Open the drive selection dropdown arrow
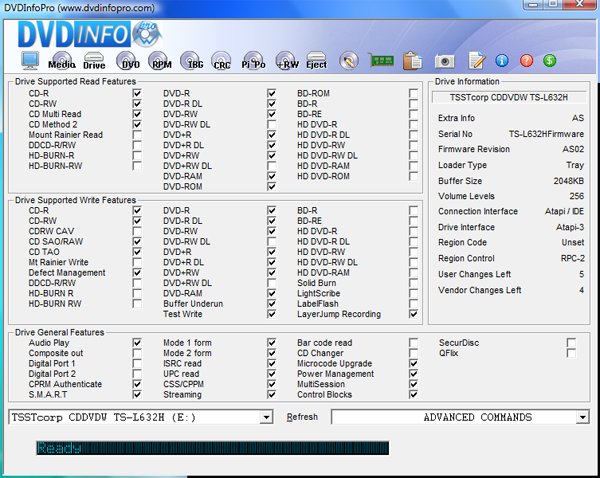This screenshot has width=600, height=478. click(266, 417)
